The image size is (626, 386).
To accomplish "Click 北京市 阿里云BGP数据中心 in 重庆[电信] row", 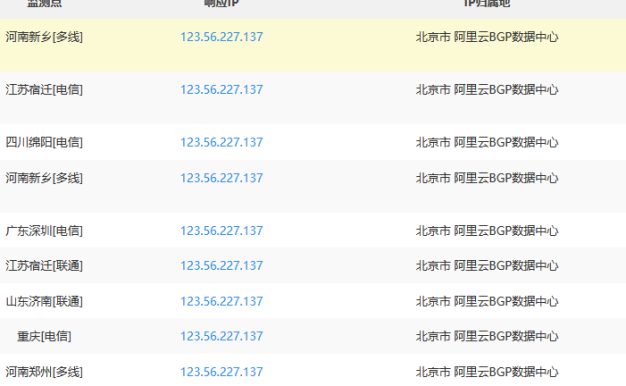I will click(x=487, y=337).
